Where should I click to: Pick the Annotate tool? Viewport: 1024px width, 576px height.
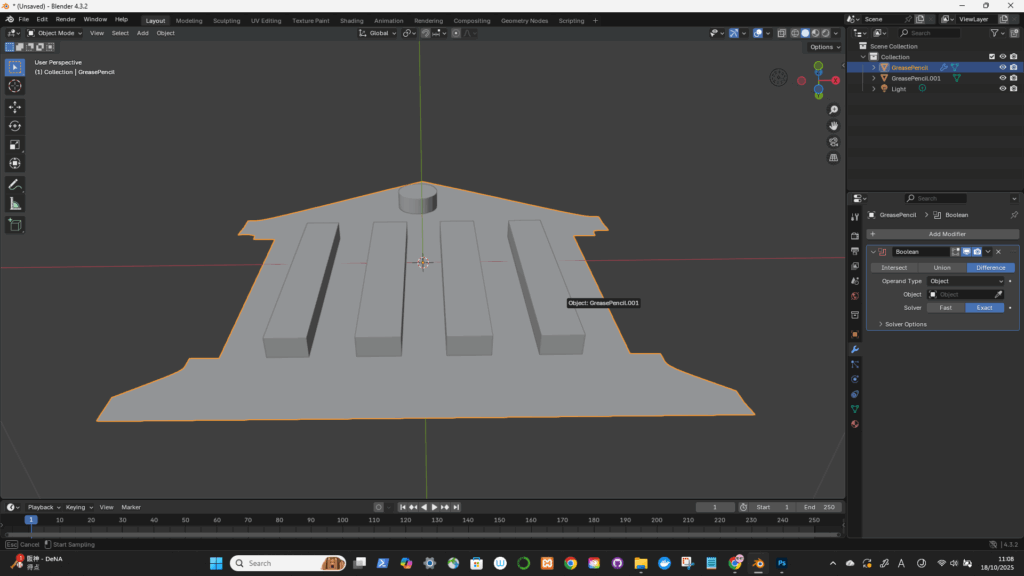coord(15,185)
